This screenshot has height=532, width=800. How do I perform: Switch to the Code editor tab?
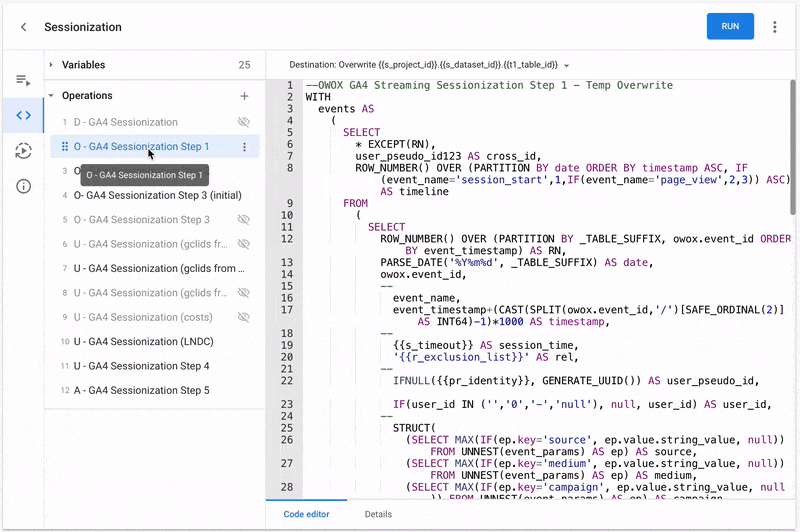pyautogui.click(x=306, y=514)
